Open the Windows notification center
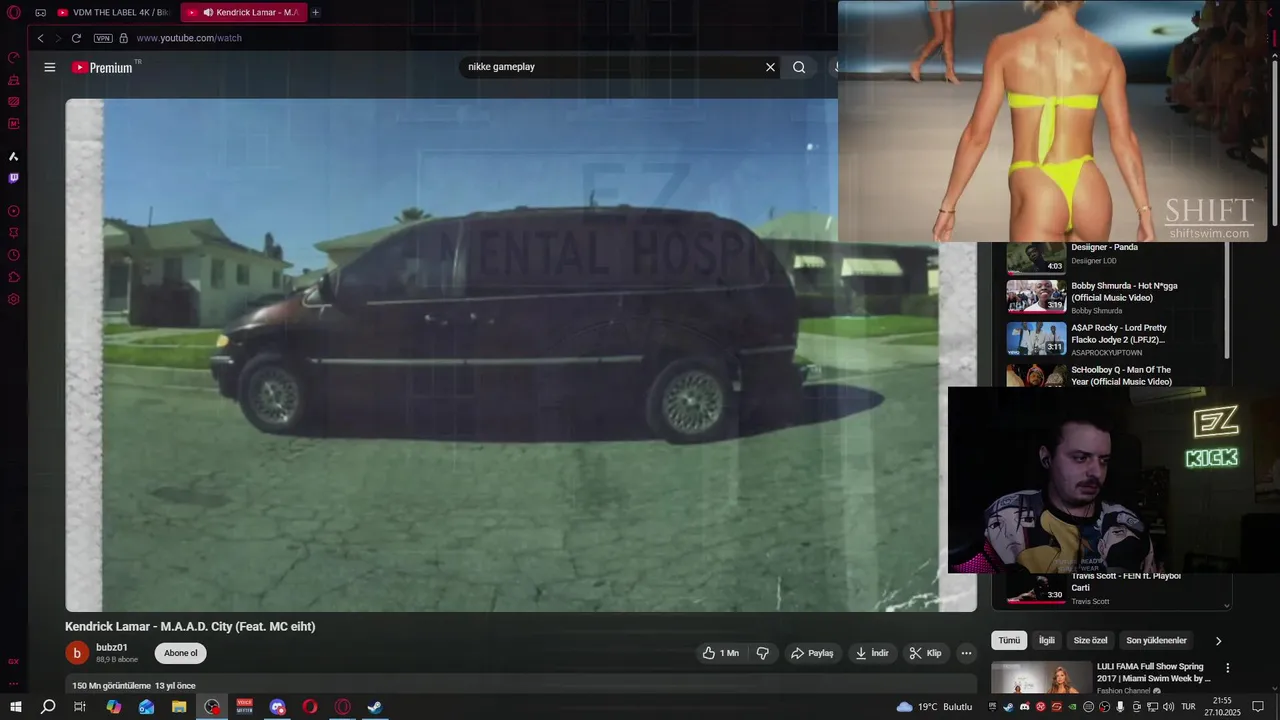Viewport: 1280px width, 720px height. coord(1258,707)
